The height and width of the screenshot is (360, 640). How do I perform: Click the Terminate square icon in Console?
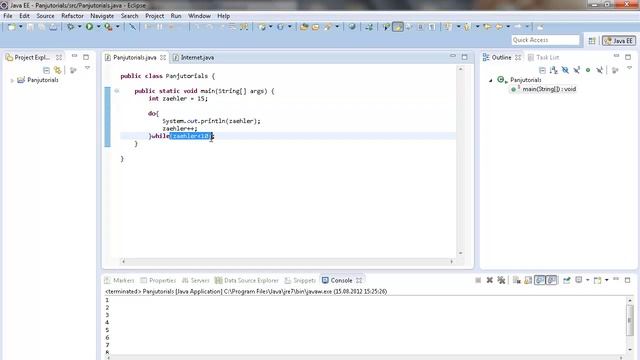(478, 280)
